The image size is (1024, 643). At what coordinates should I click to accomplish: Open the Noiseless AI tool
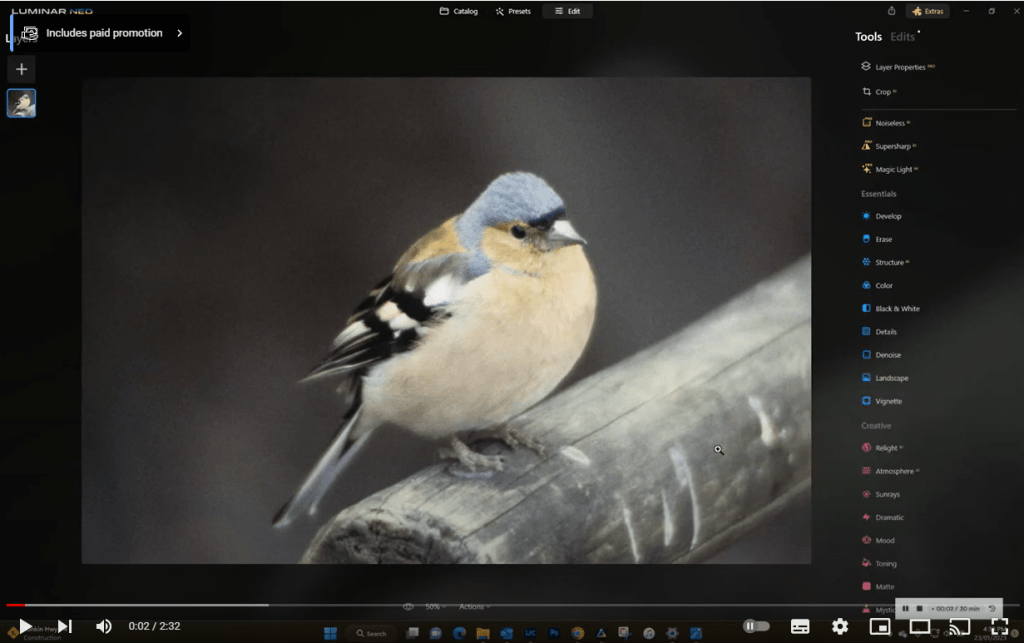click(885, 122)
